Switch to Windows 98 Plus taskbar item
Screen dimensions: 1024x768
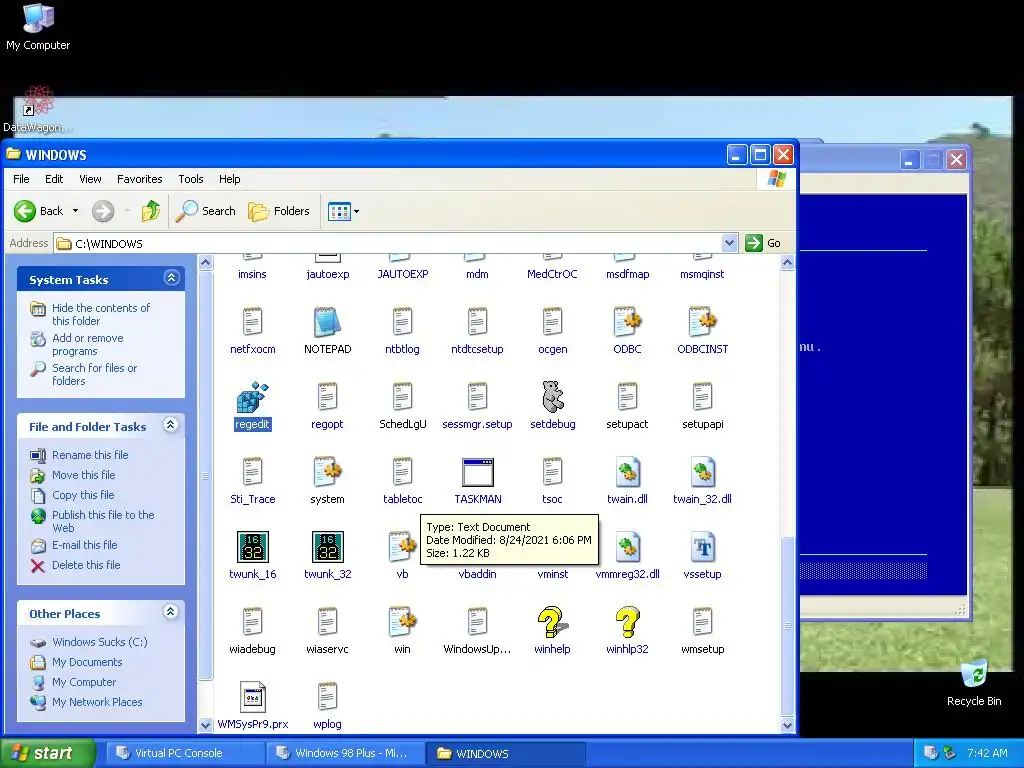pos(344,753)
